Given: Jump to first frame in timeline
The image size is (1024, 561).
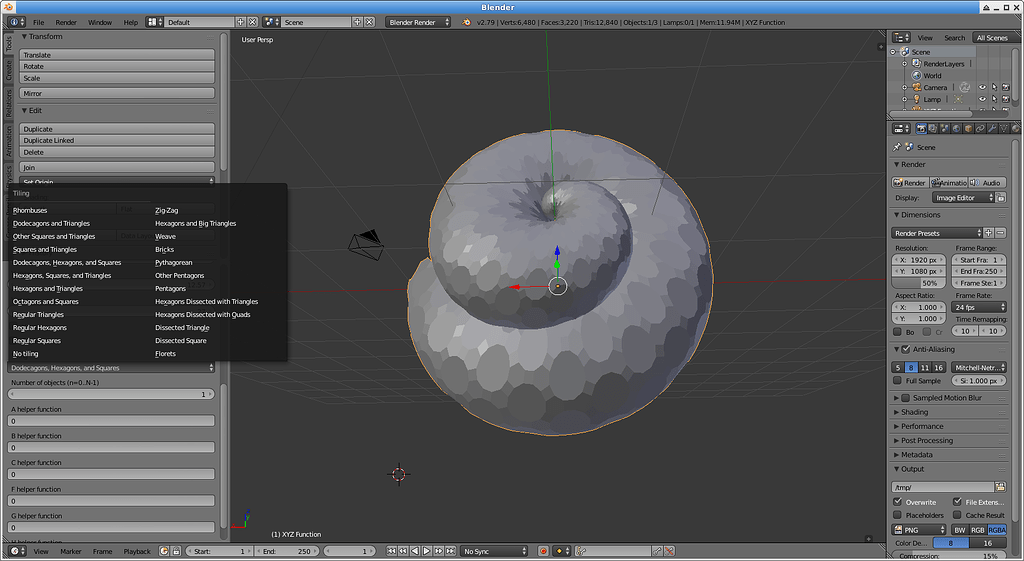Looking at the screenshot, I should pos(391,551).
